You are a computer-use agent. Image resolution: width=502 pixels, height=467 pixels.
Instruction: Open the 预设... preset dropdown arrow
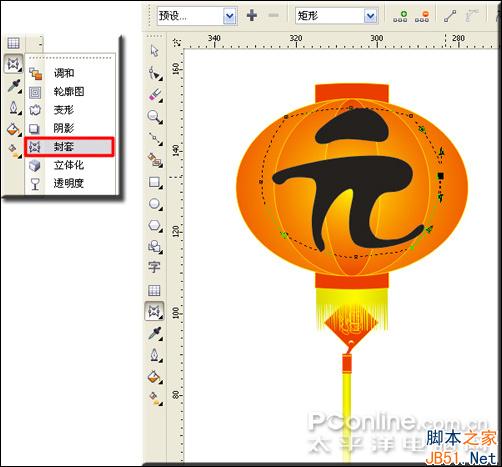[x=229, y=16]
